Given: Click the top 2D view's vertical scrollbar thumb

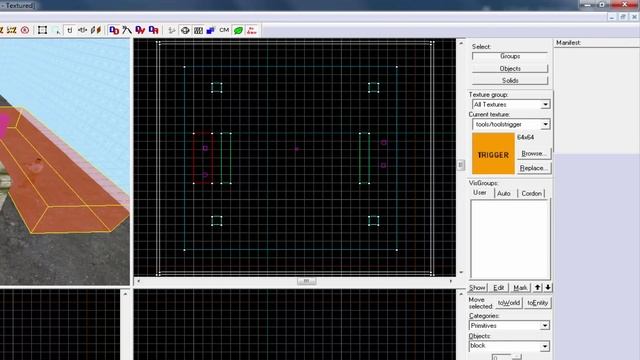Looking at the screenshot, I should tap(460, 164).
